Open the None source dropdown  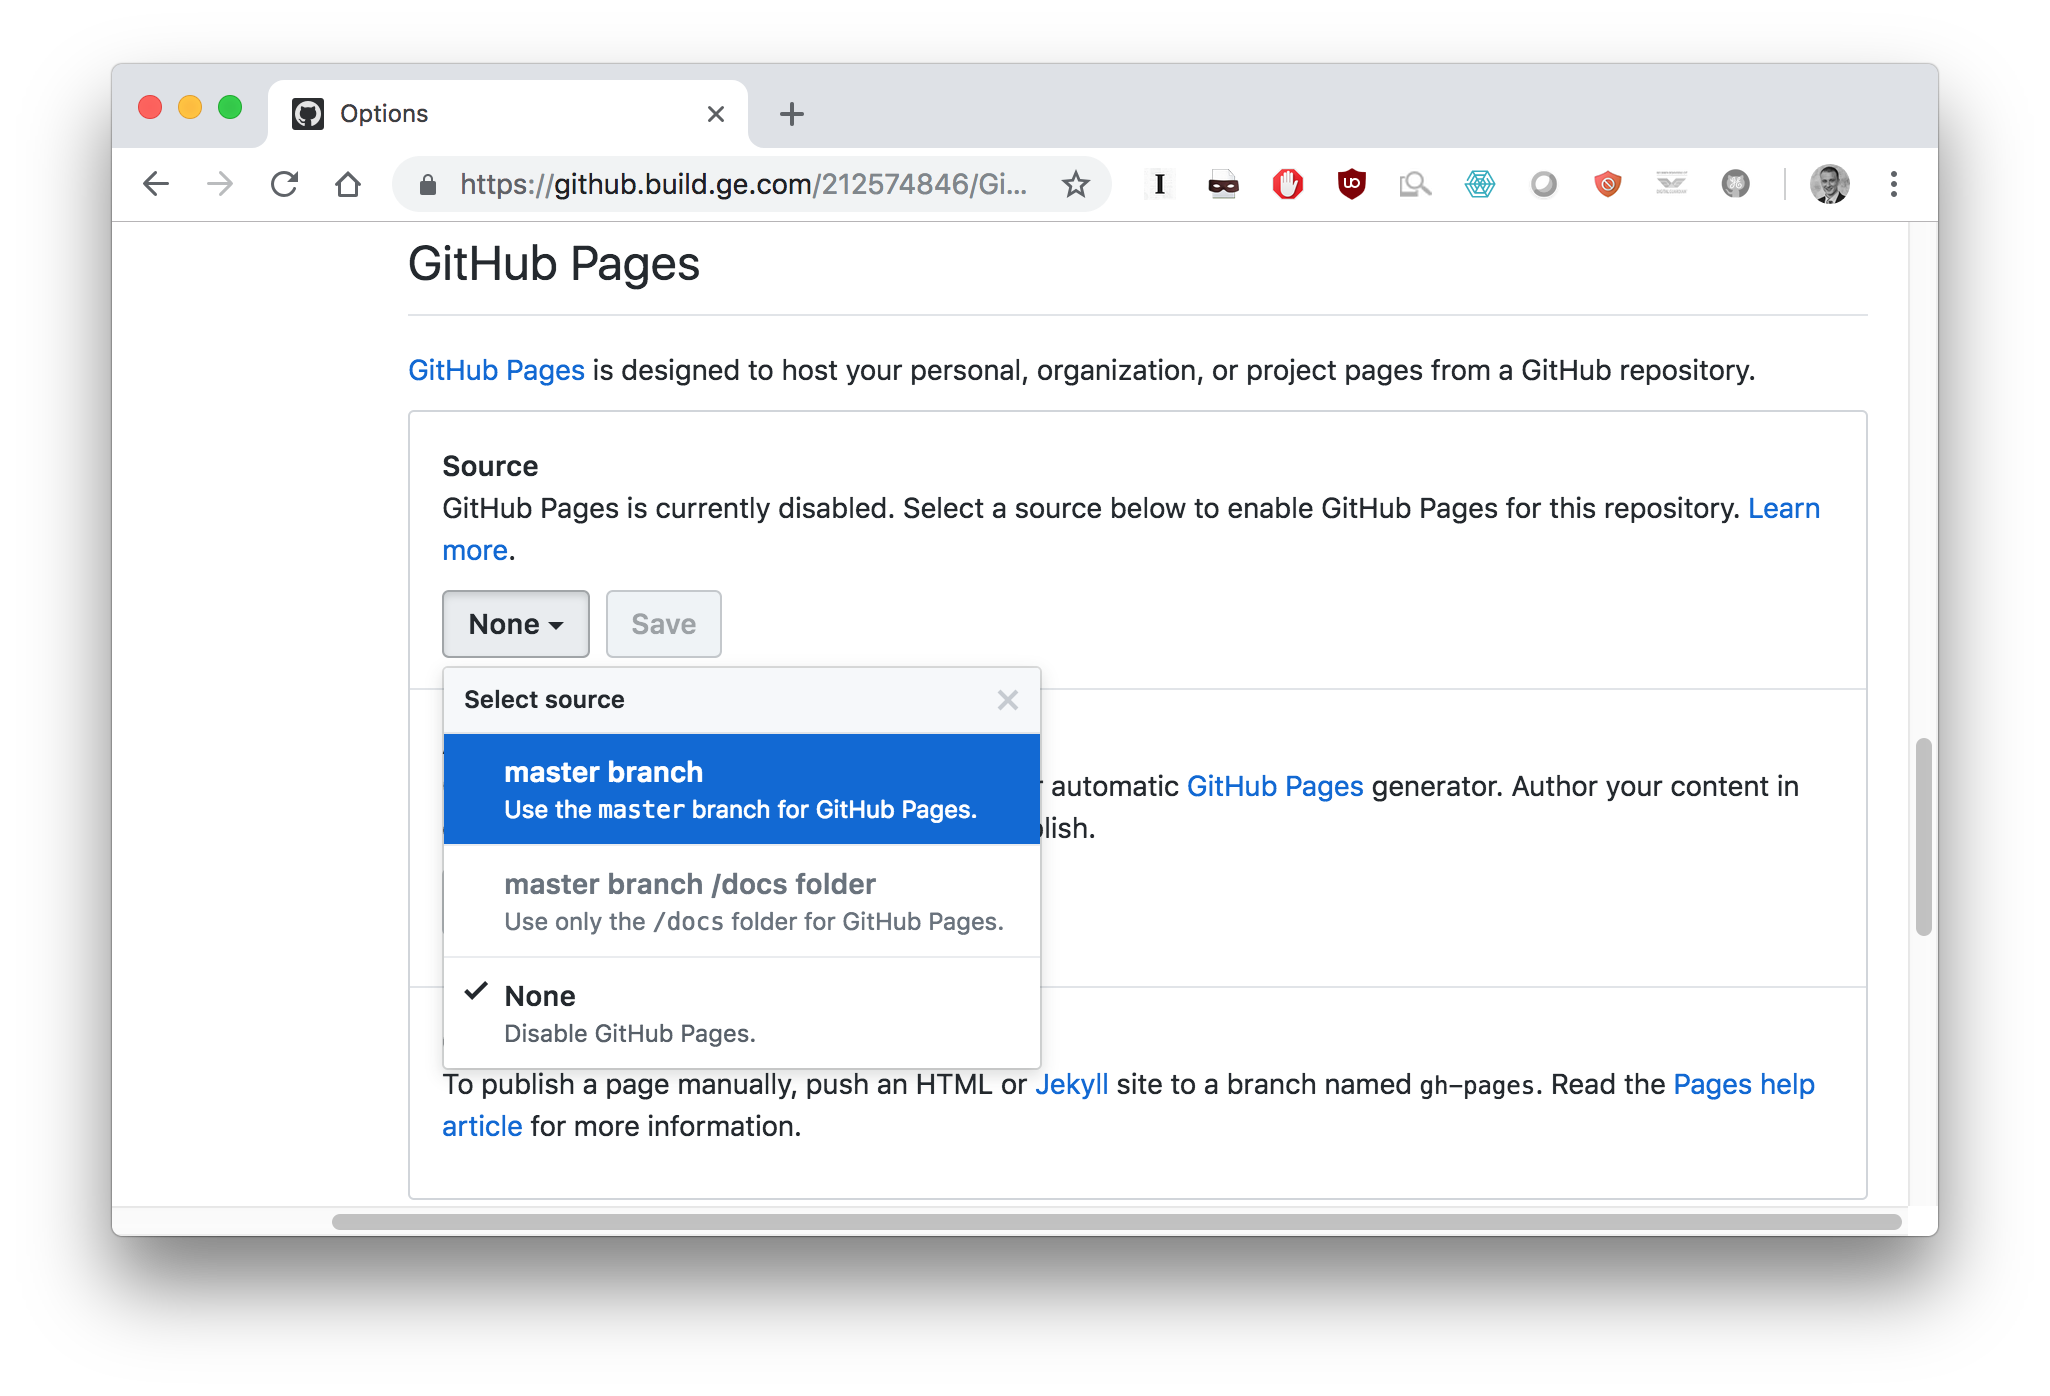[516, 624]
